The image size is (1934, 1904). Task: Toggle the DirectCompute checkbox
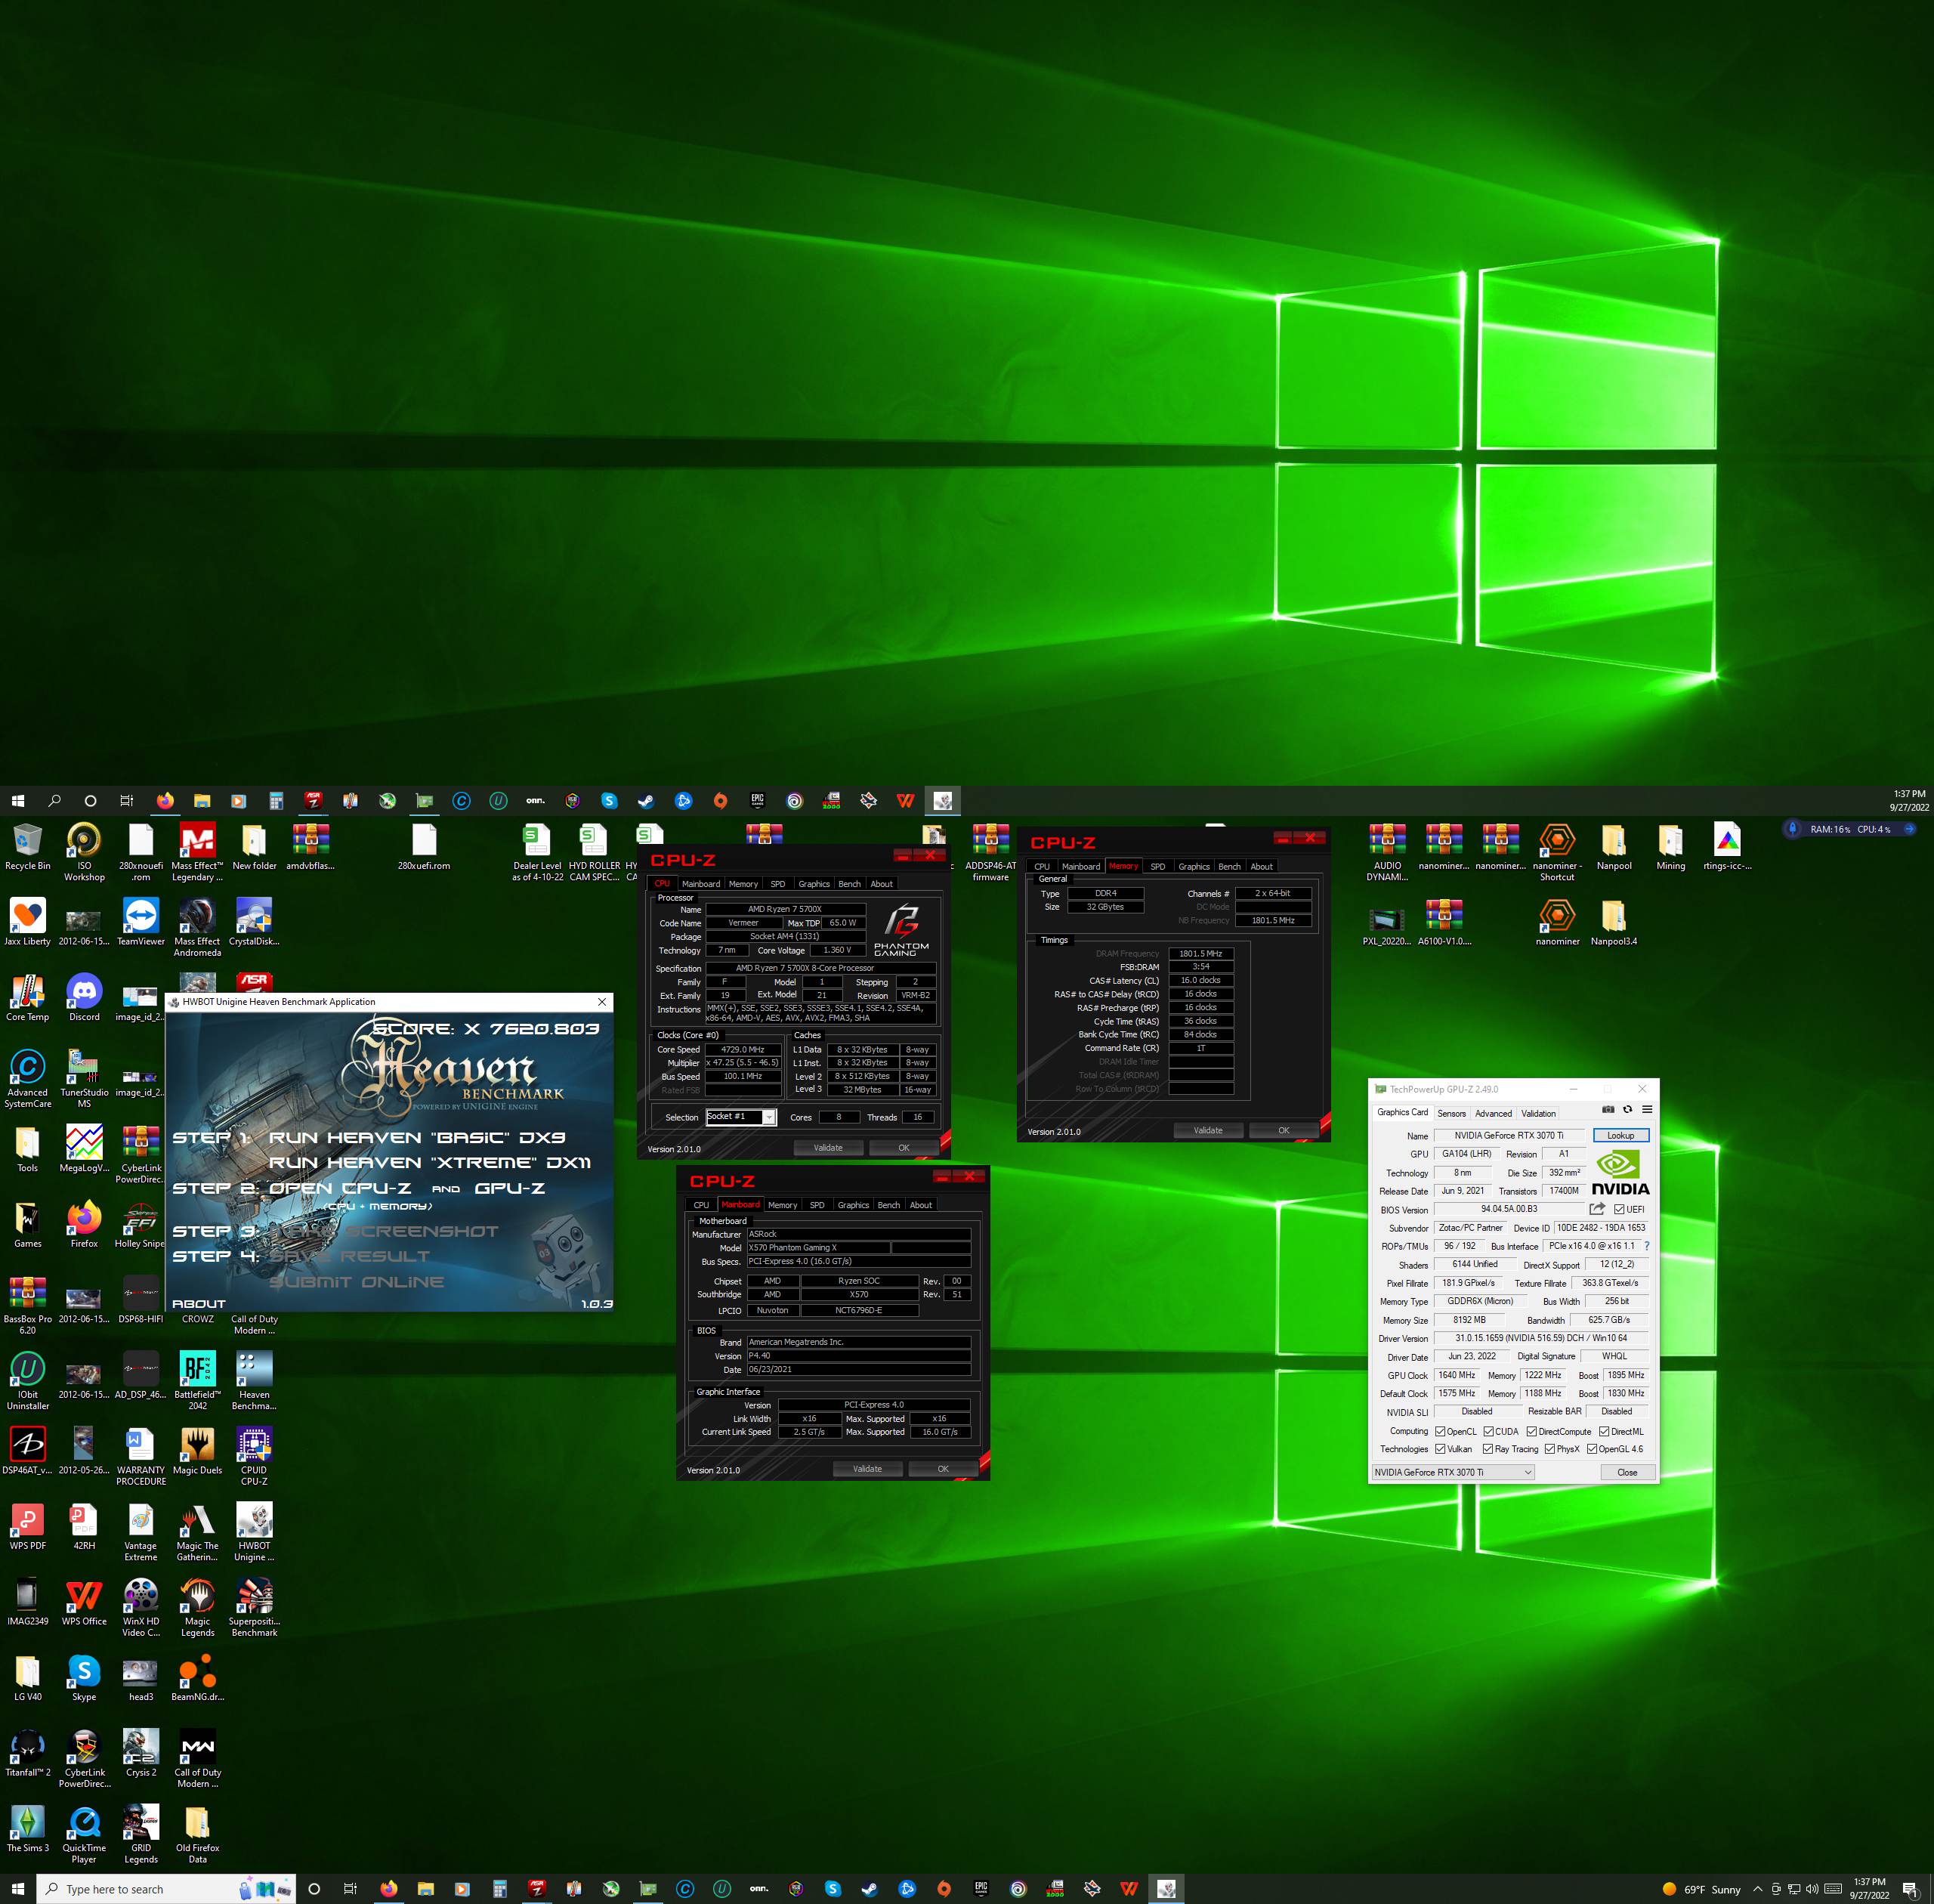[x=1532, y=1431]
